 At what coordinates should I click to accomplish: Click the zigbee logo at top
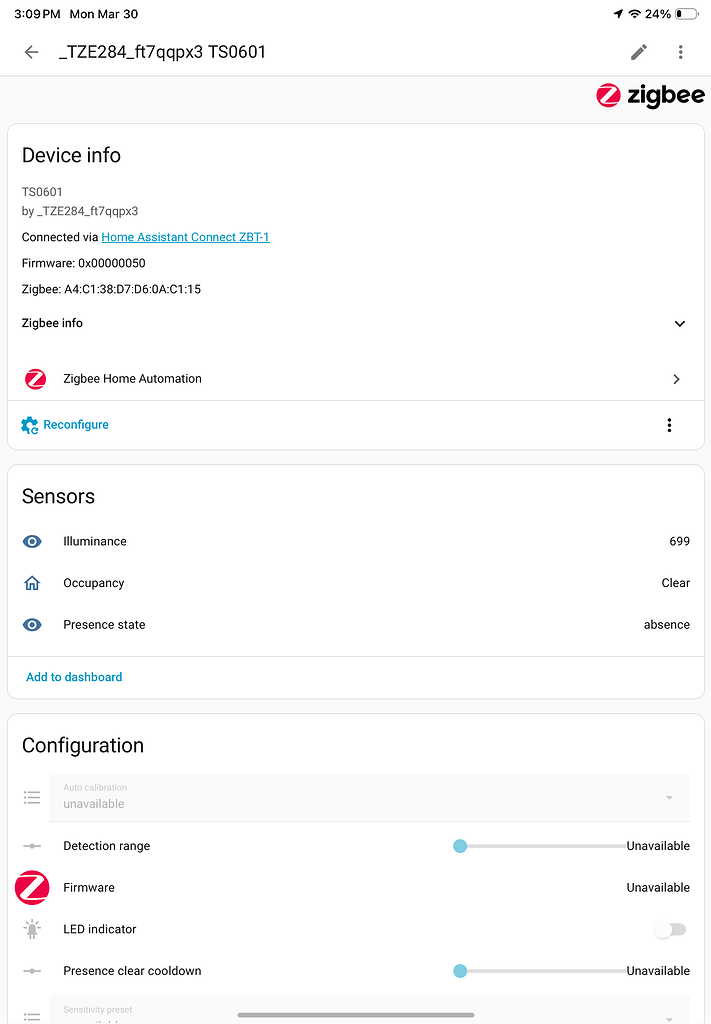pyautogui.click(x=650, y=95)
